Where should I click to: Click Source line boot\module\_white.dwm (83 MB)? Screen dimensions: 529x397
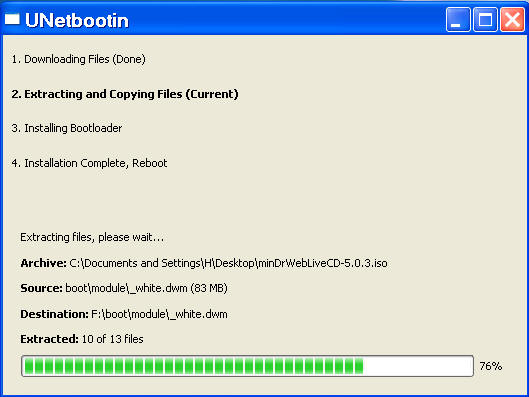click(124, 288)
